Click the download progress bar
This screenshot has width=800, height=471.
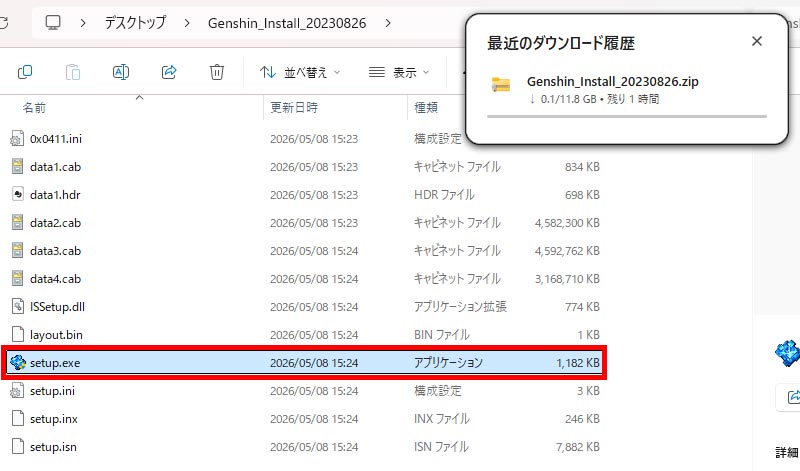[627, 116]
